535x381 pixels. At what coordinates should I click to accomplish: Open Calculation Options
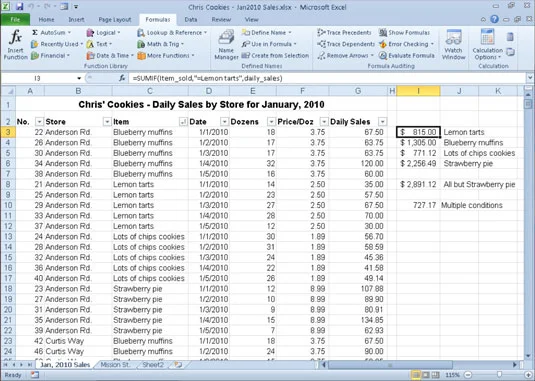tap(488, 45)
